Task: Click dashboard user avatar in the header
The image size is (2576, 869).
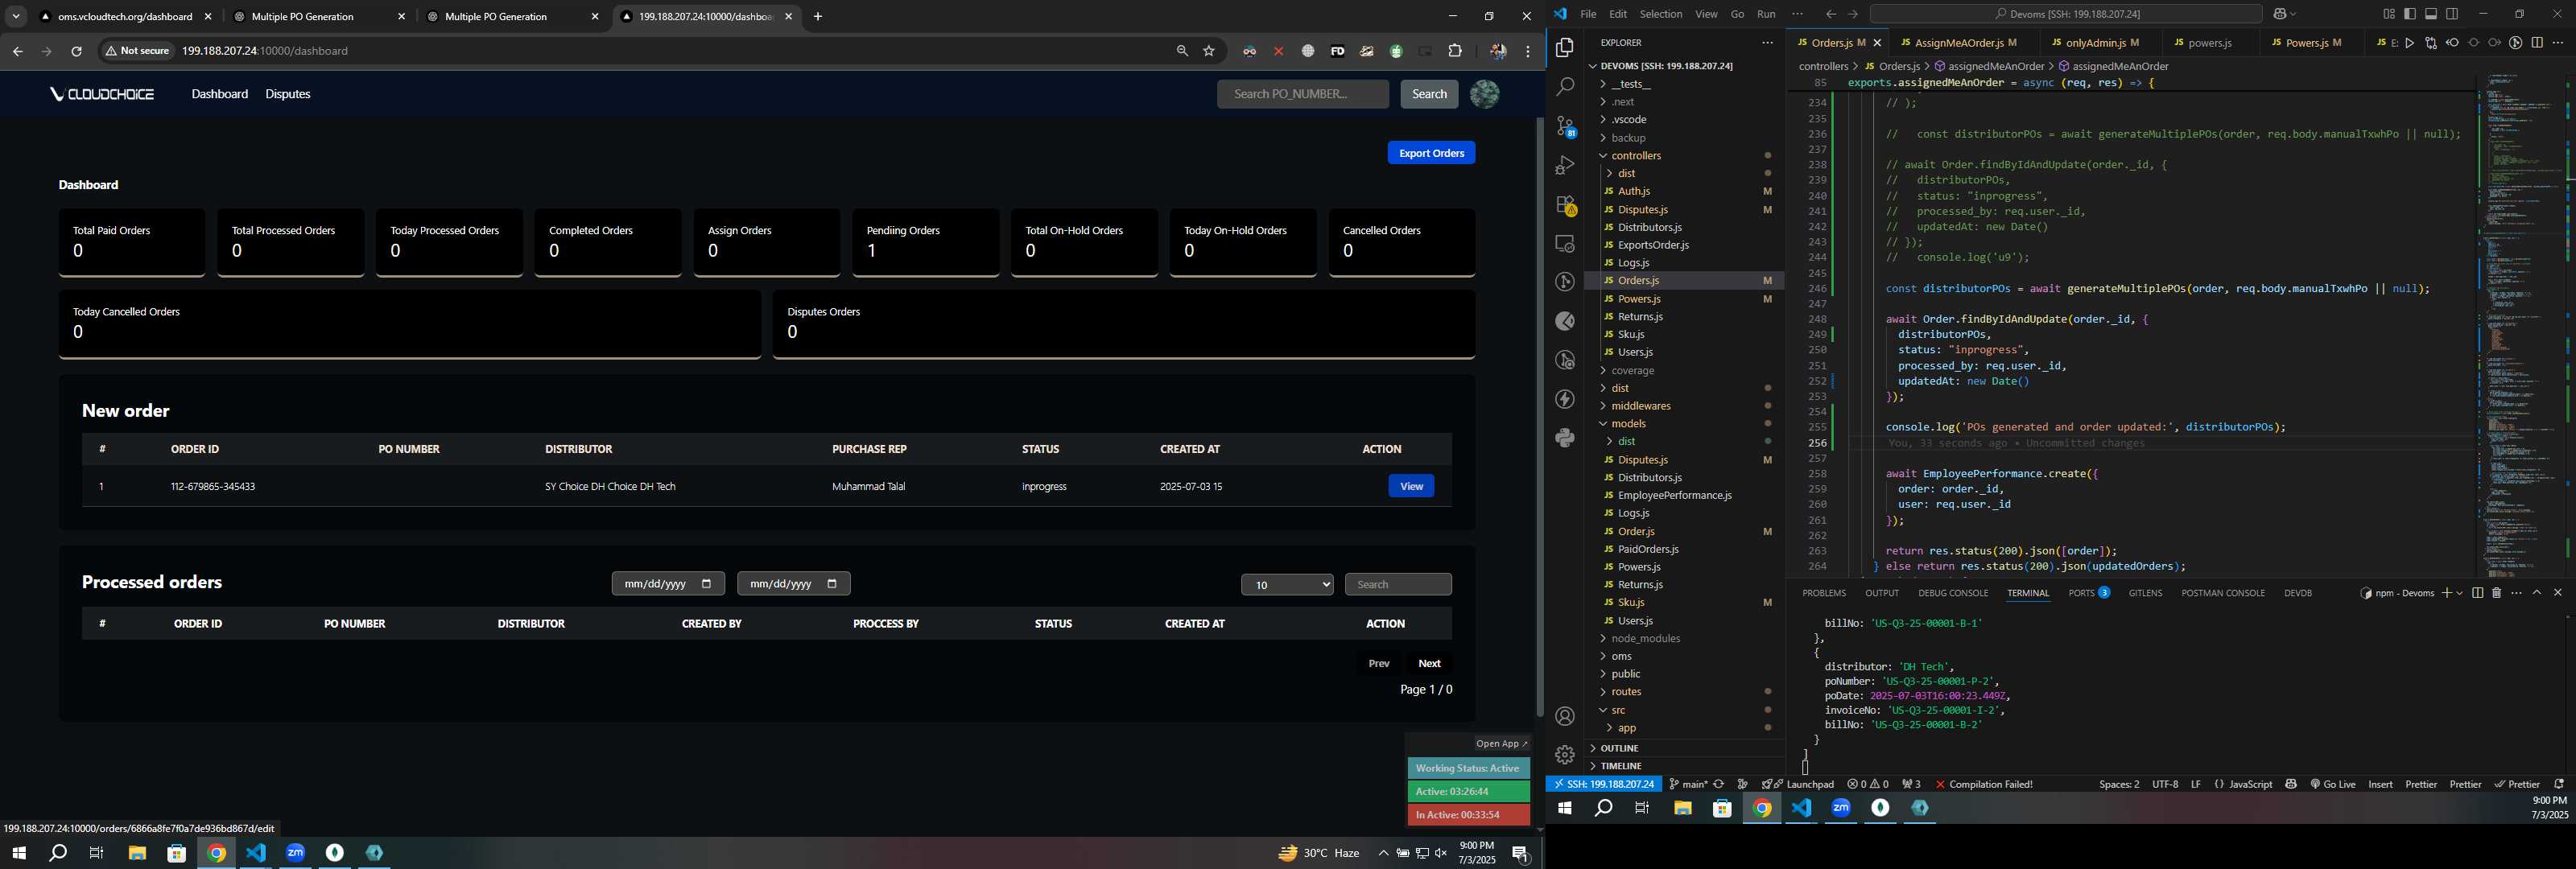Action: point(1484,94)
